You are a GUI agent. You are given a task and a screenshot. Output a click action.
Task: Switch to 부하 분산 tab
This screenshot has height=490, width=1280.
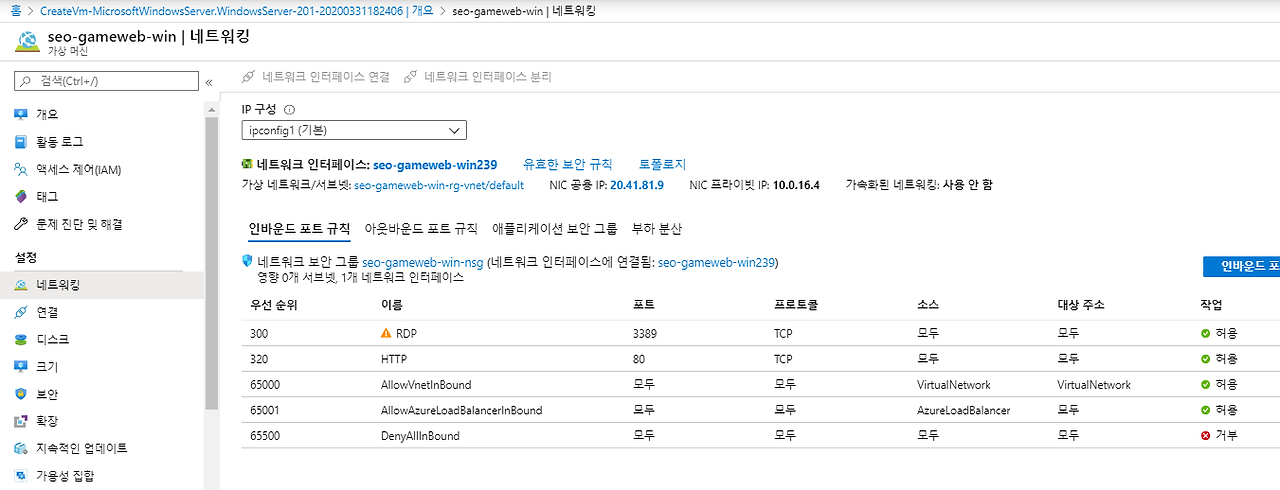coord(657,229)
